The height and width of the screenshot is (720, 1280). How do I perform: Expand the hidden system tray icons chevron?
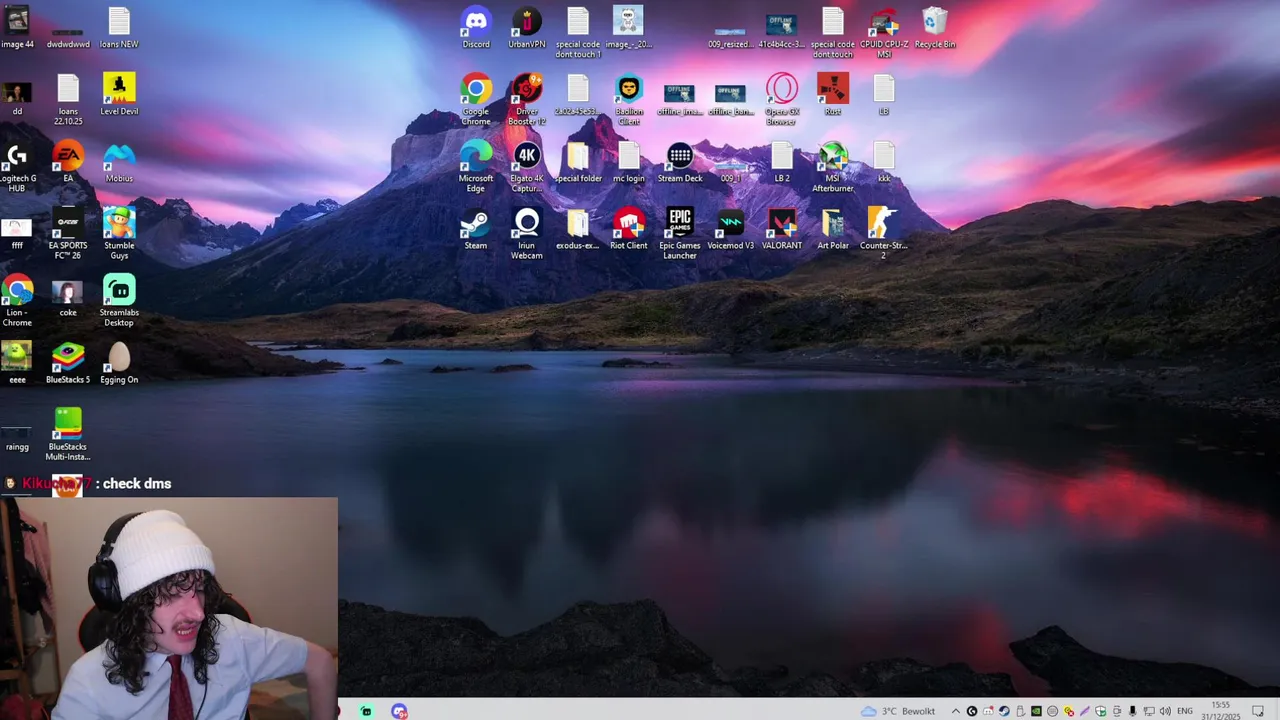956,711
